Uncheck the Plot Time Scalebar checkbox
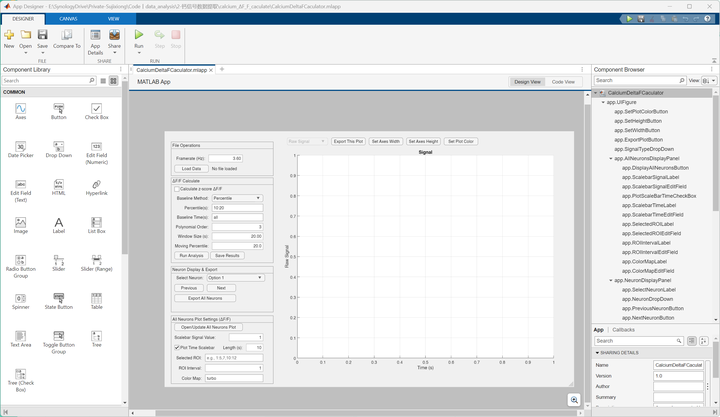This screenshot has width=720, height=417. (177, 348)
